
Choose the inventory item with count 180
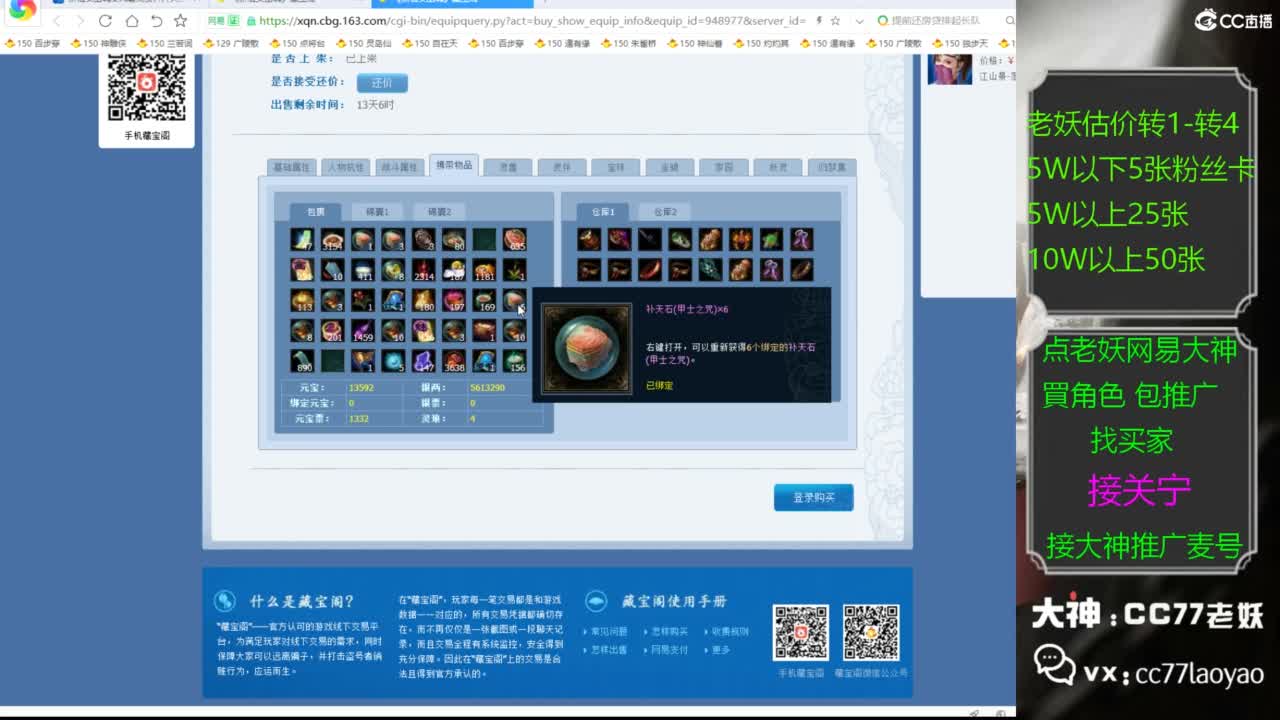point(423,300)
